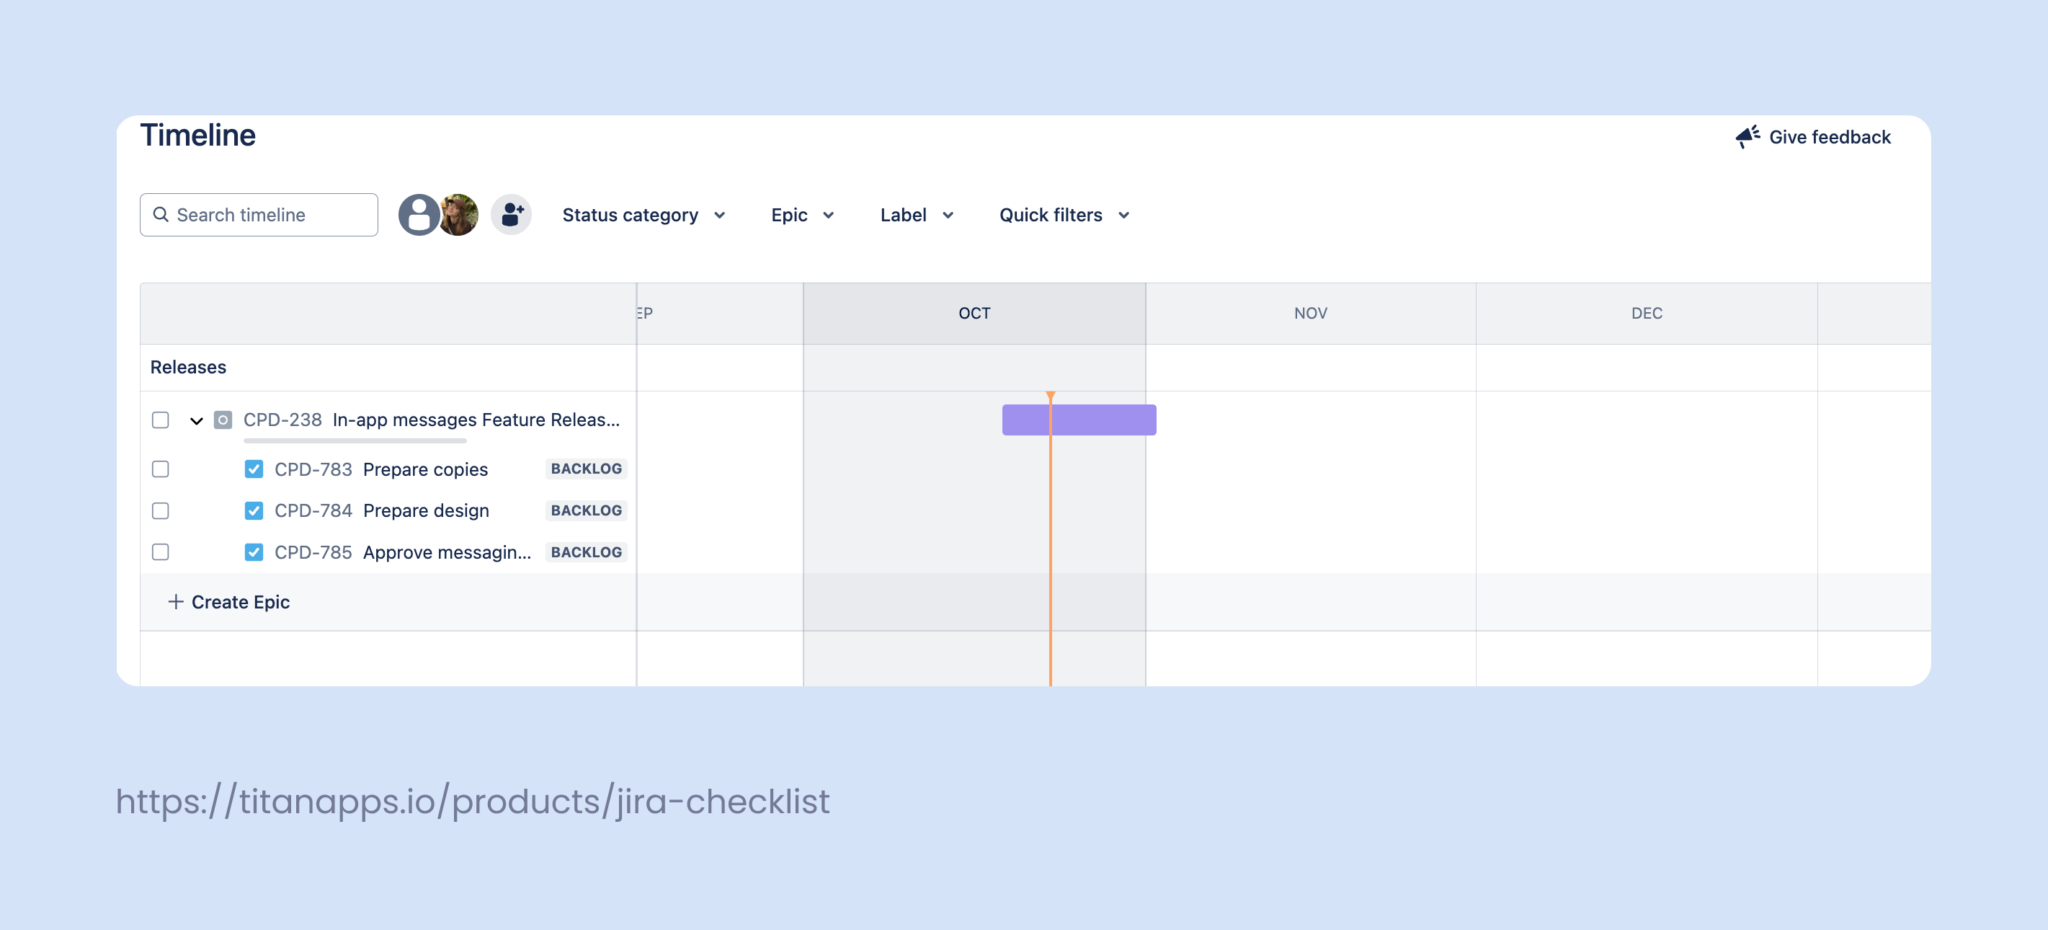Select the row checkbox beside CPD-238
This screenshot has width=2048, height=930.
(160, 420)
